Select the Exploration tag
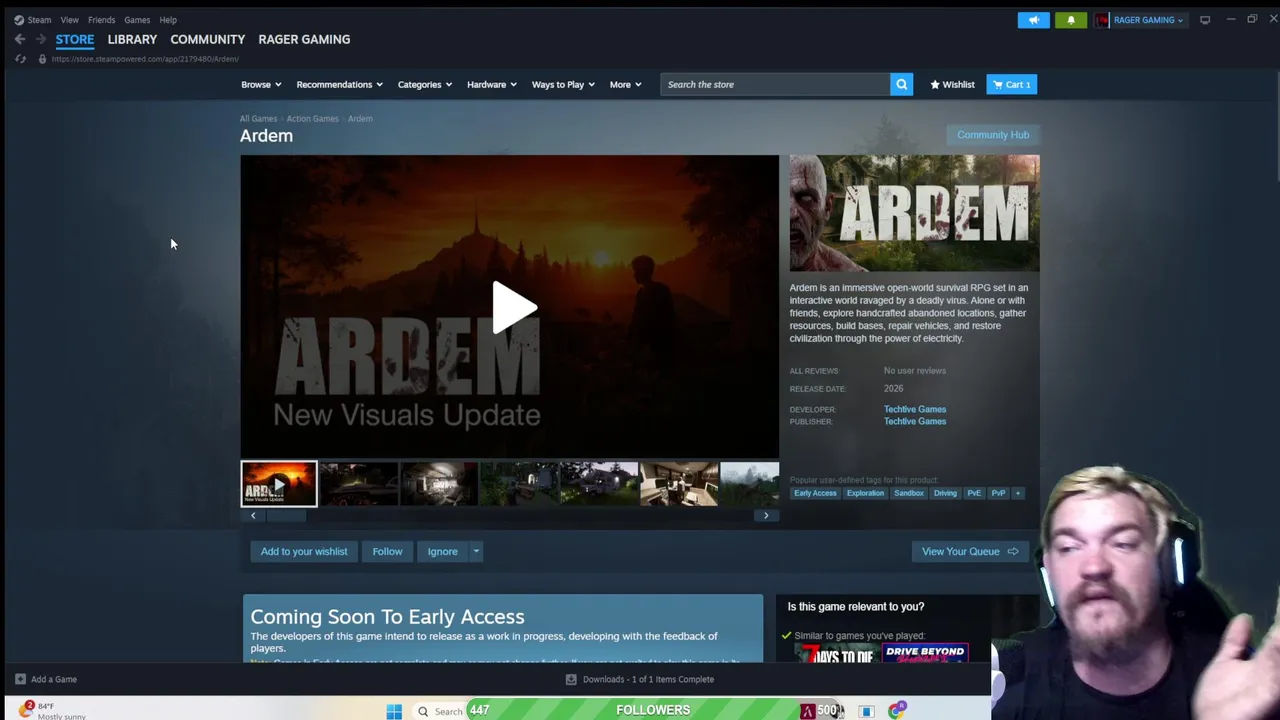 point(865,493)
